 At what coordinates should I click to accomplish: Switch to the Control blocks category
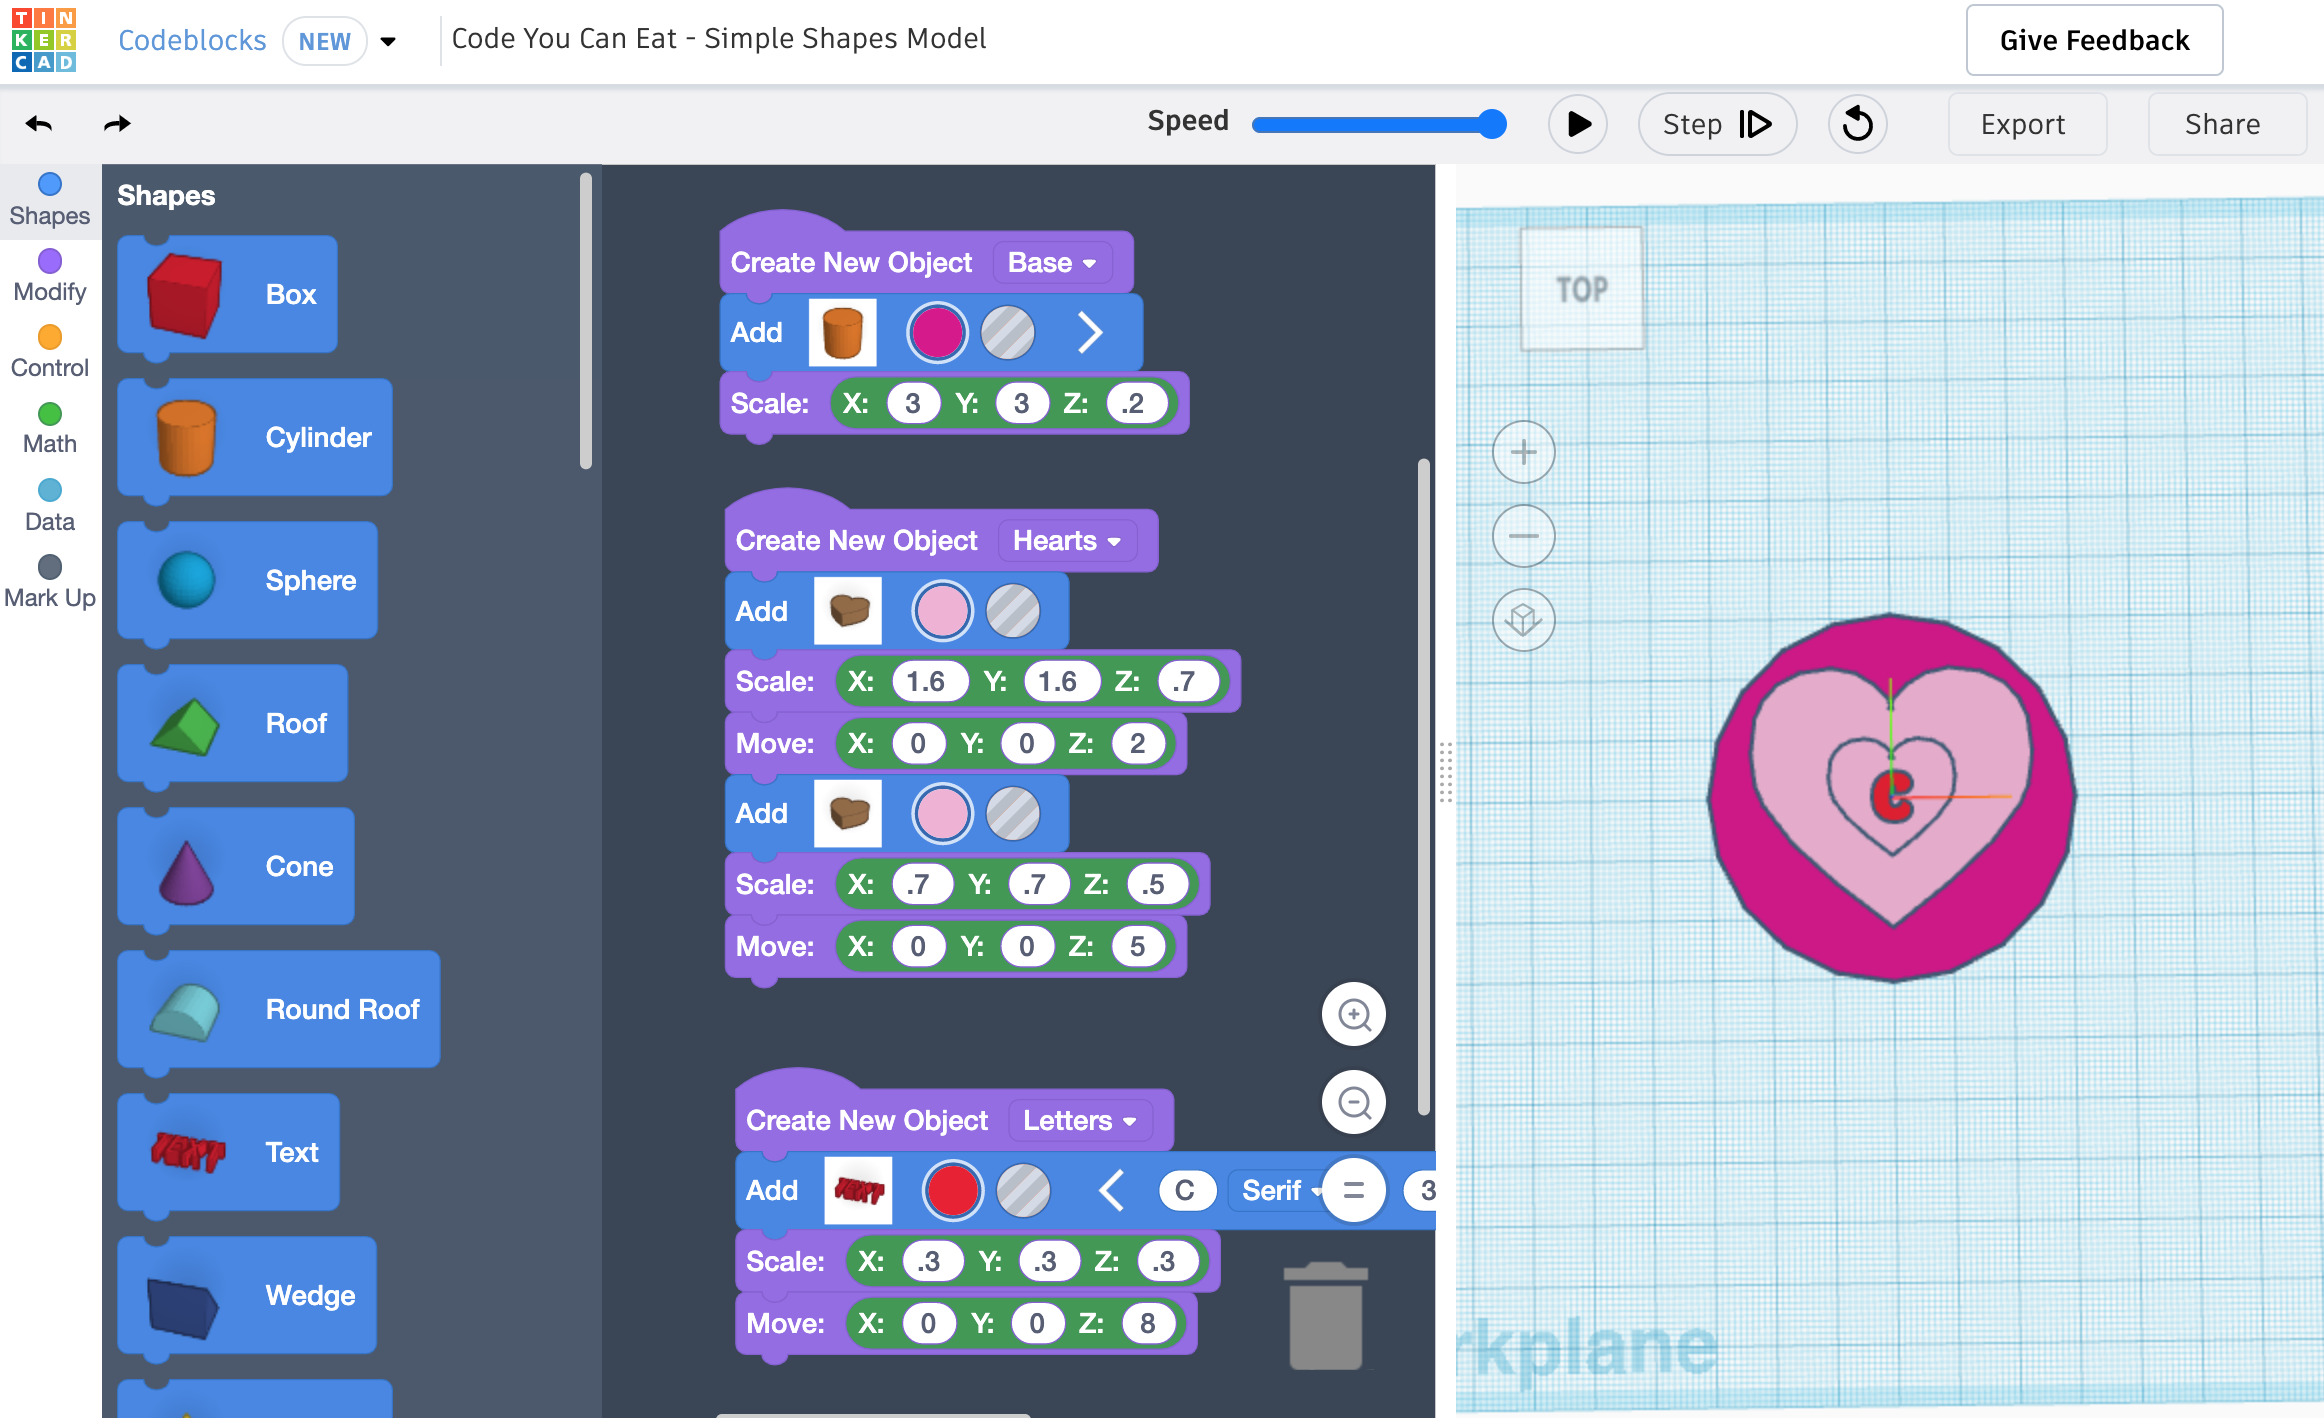(49, 352)
